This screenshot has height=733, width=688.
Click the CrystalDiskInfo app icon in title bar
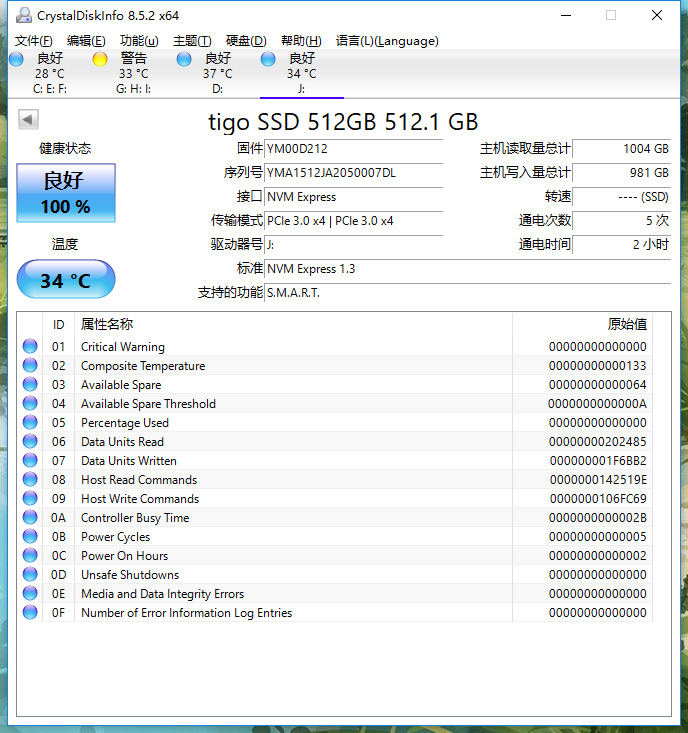click(x=22, y=15)
